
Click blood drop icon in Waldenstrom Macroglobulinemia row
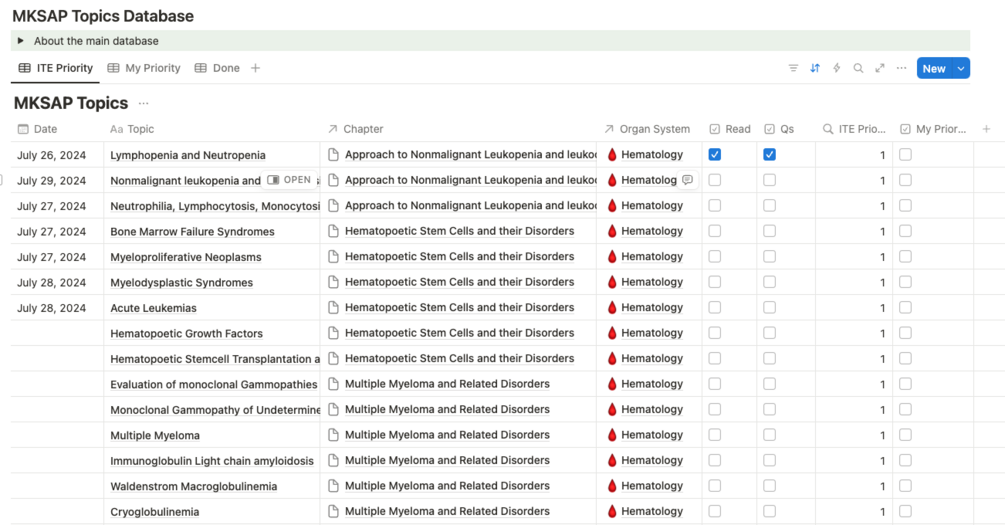(x=612, y=485)
